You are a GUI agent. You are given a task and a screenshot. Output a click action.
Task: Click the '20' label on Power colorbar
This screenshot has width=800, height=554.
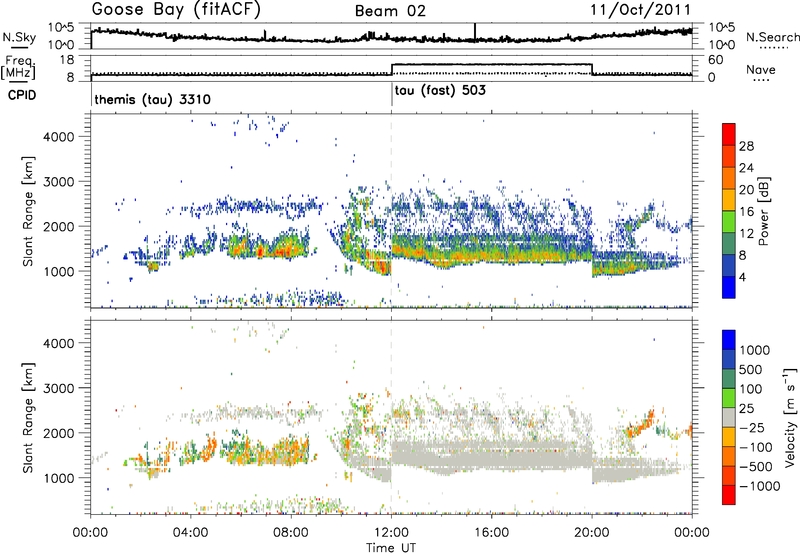pos(746,190)
